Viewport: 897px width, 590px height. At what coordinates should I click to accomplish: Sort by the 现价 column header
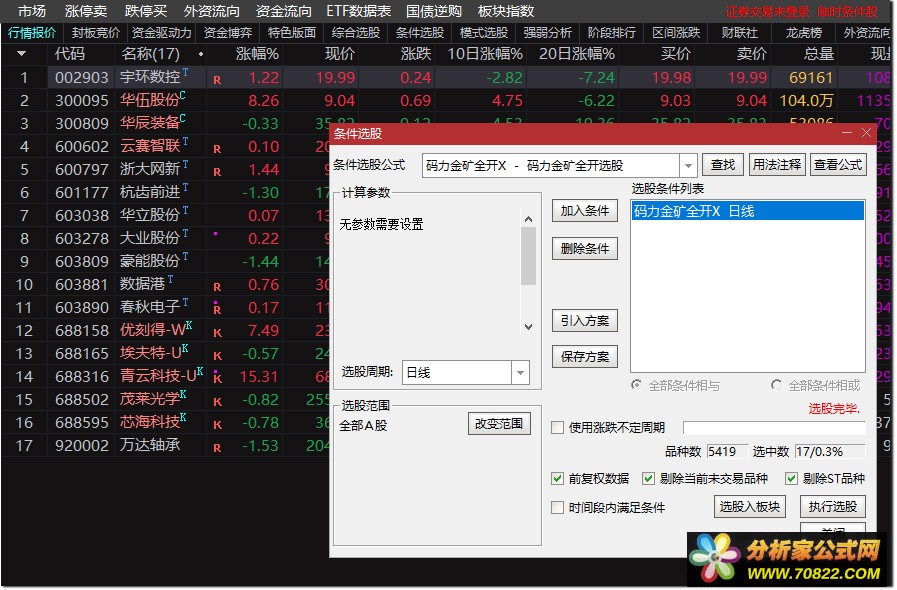340,54
